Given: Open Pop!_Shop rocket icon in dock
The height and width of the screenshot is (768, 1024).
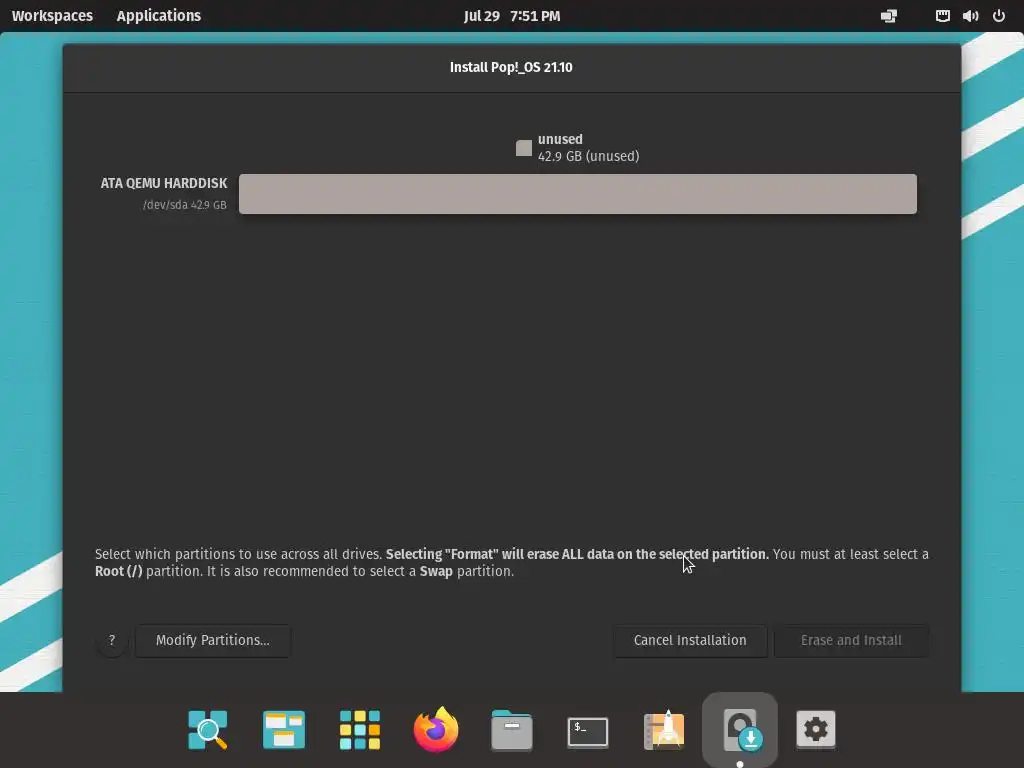Looking at the screenshot, I should pyautogui.click(x=664, y=729).
